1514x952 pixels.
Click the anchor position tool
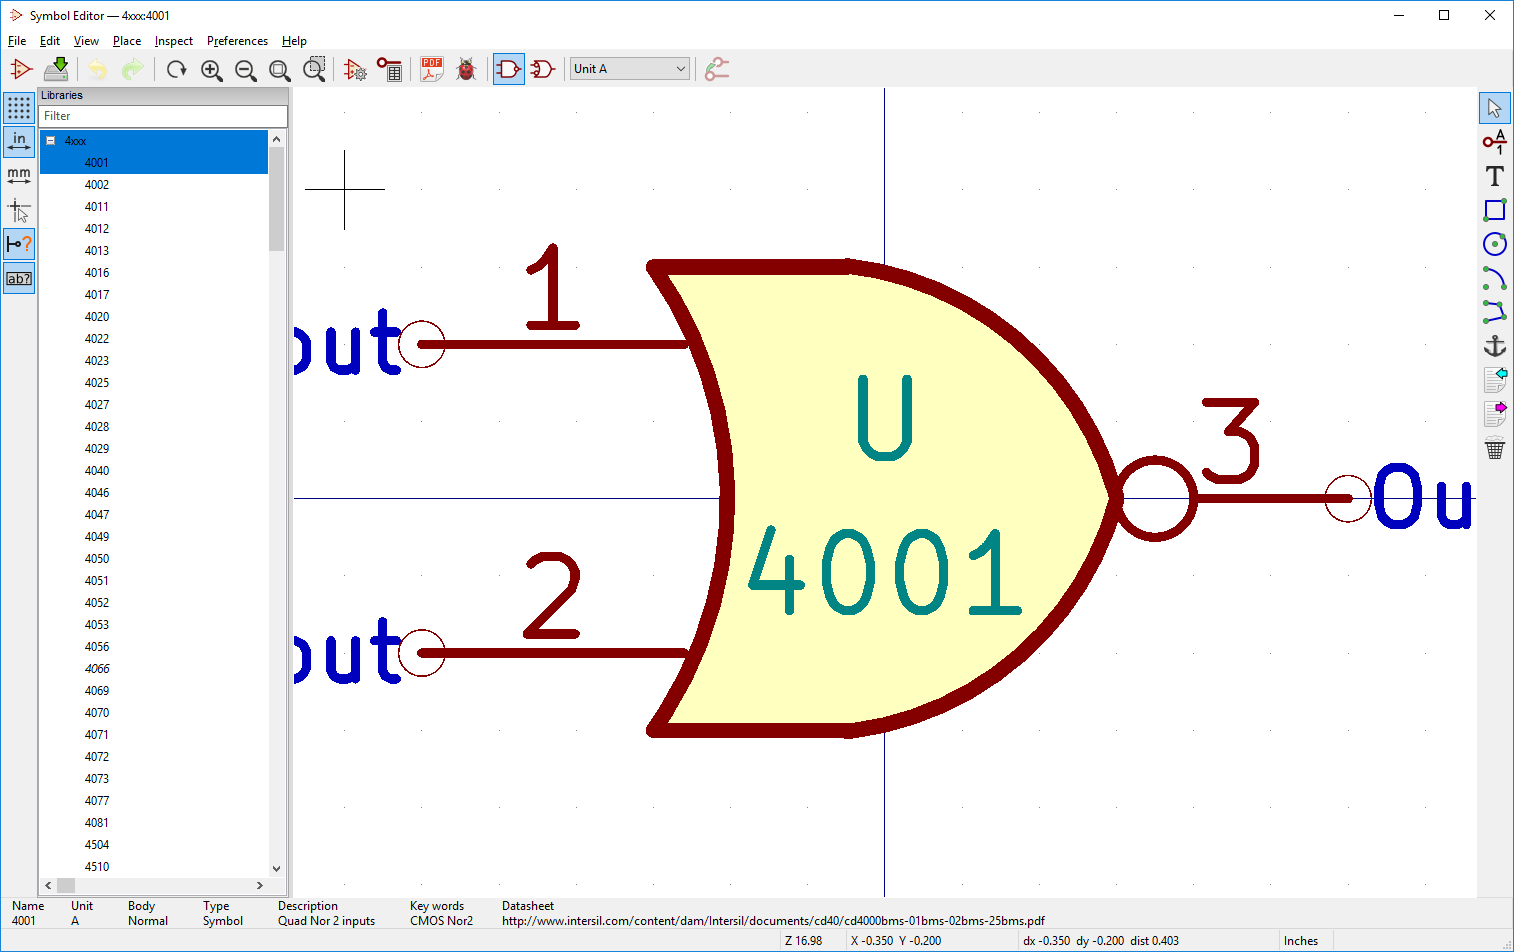pyautogui.click(x=1494, y=346)
